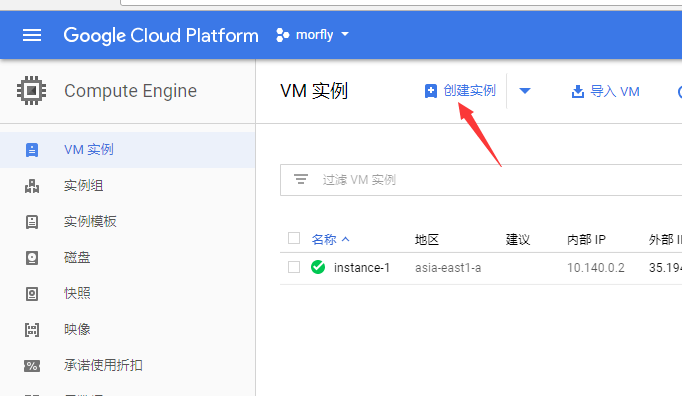The image size is (682, 396).
Task: Expand the dropdown arrow beside 创建实例
Action: tap(525, 91)
